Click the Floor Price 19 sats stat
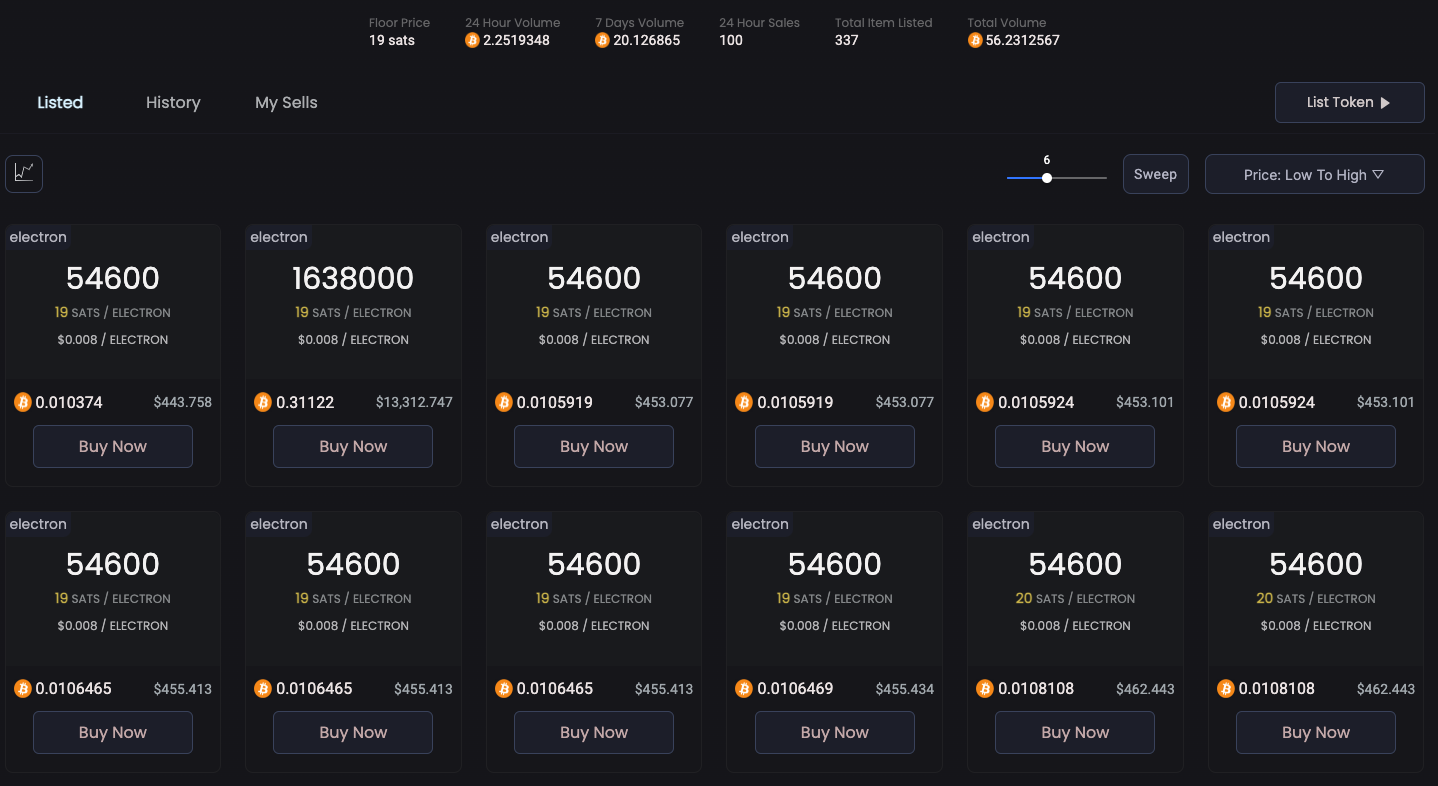Screen dimensions: 1438x786 pos(399,32)
